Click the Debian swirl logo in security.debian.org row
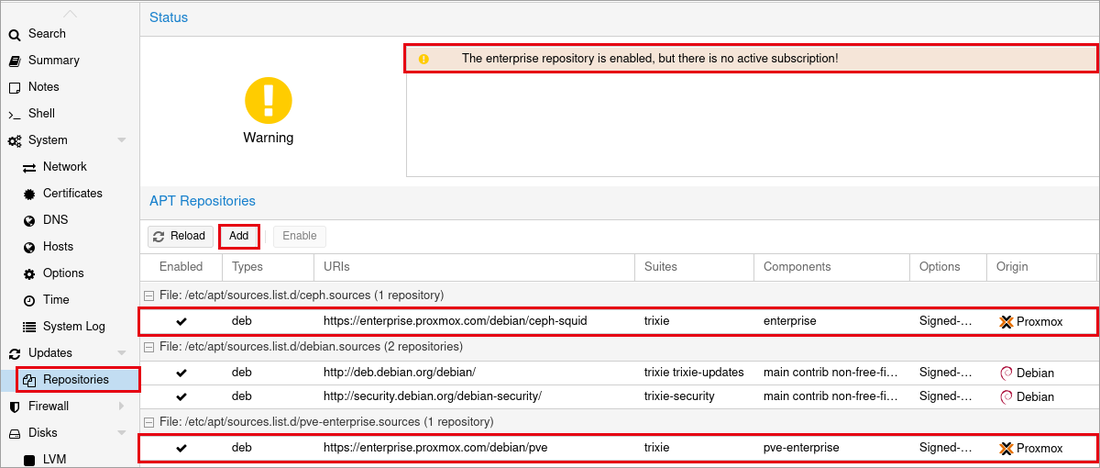This screenshot has height=468, width=1100. tap(1006, 396)
